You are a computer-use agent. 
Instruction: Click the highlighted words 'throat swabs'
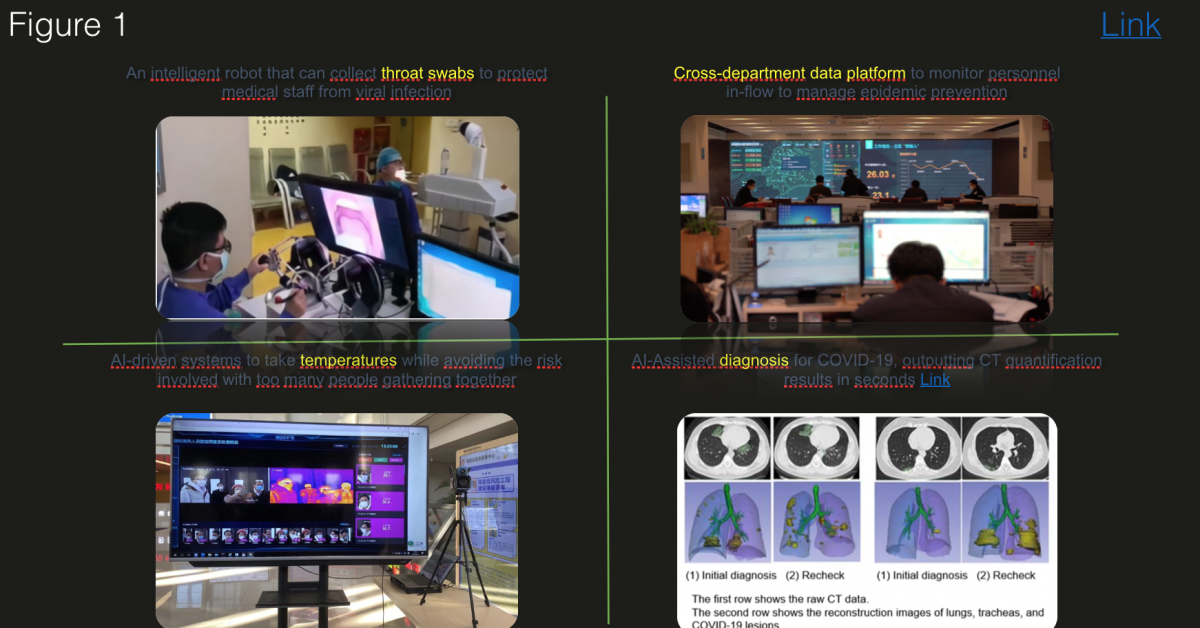pos(428,74)
